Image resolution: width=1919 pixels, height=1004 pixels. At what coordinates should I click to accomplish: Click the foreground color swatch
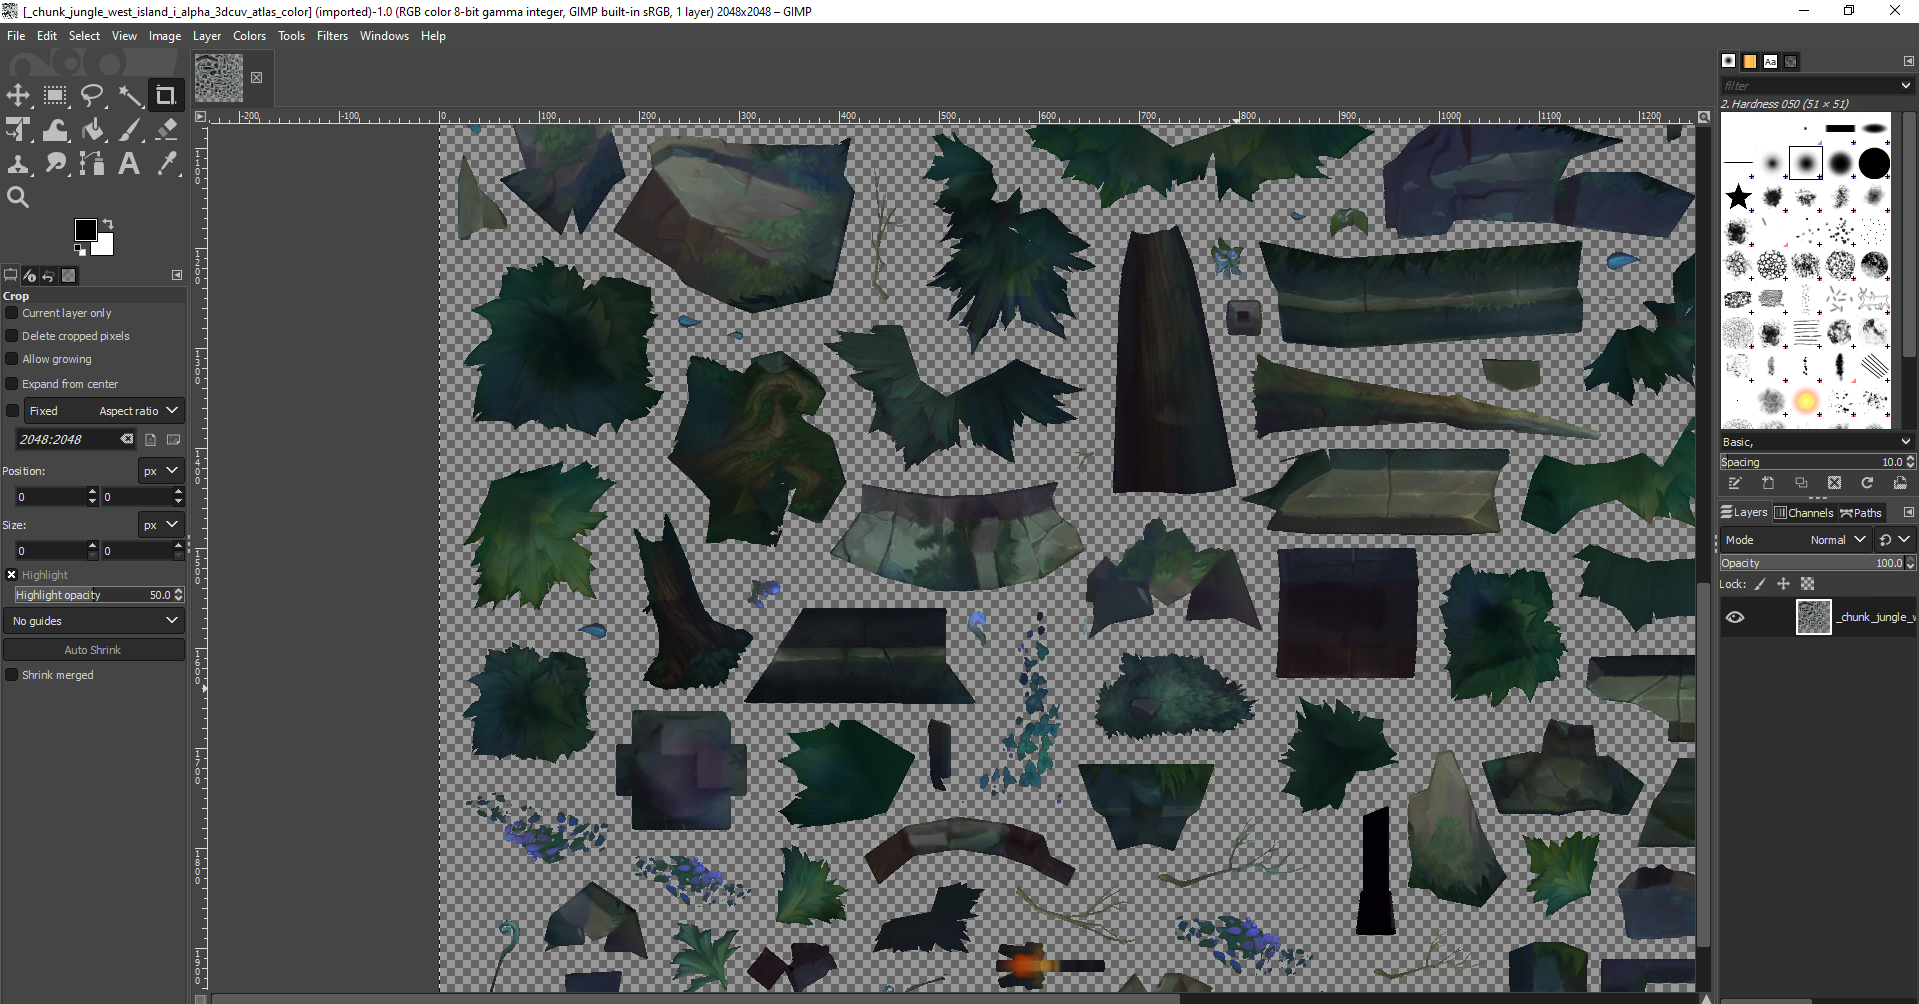click(84, 229)
